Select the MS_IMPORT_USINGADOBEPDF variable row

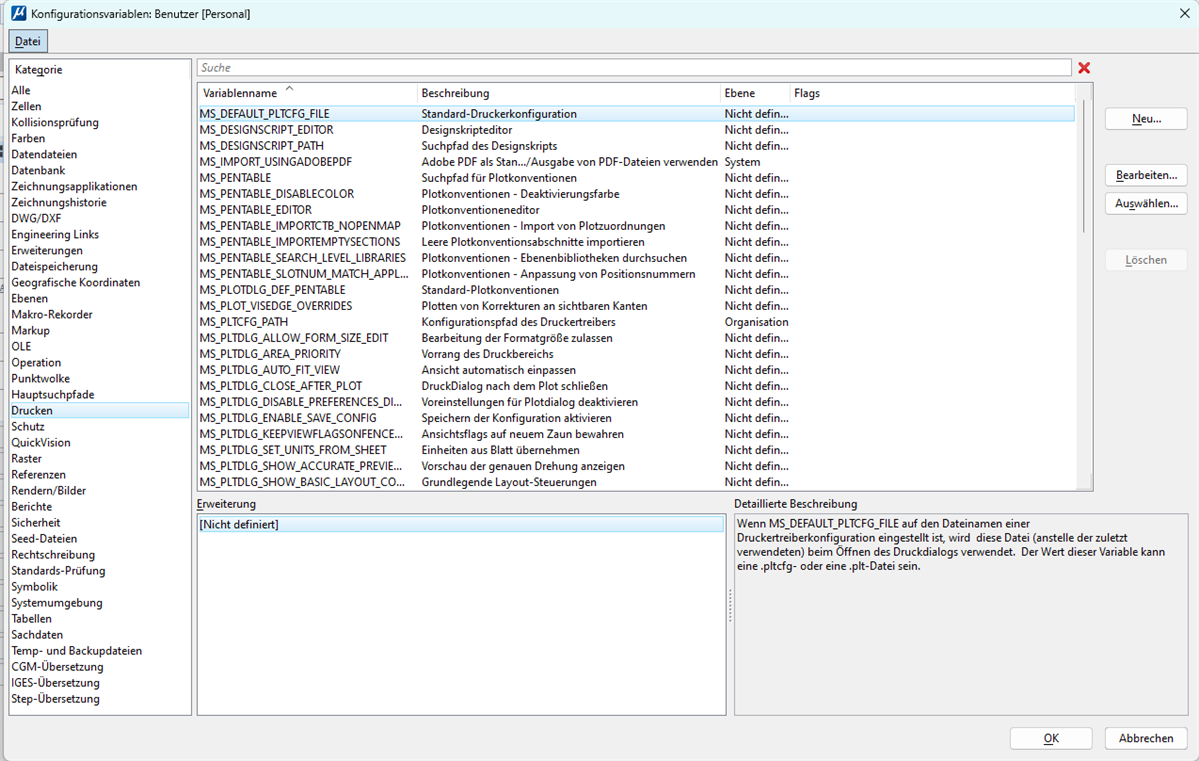point(275,162)
